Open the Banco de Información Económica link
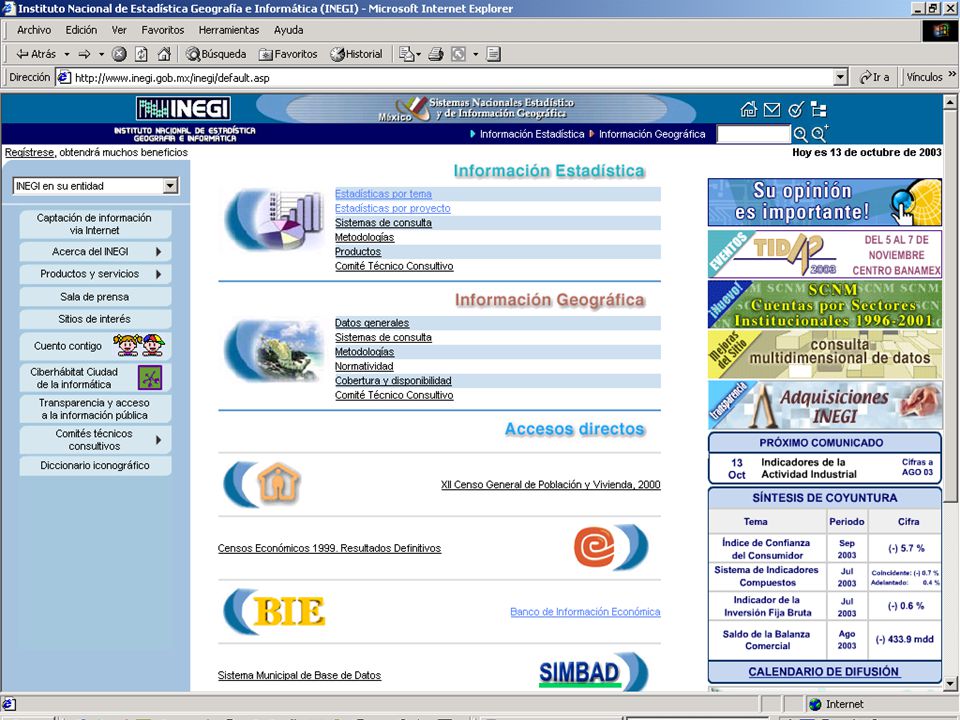960x720 pixels. (x=585, y=612)
